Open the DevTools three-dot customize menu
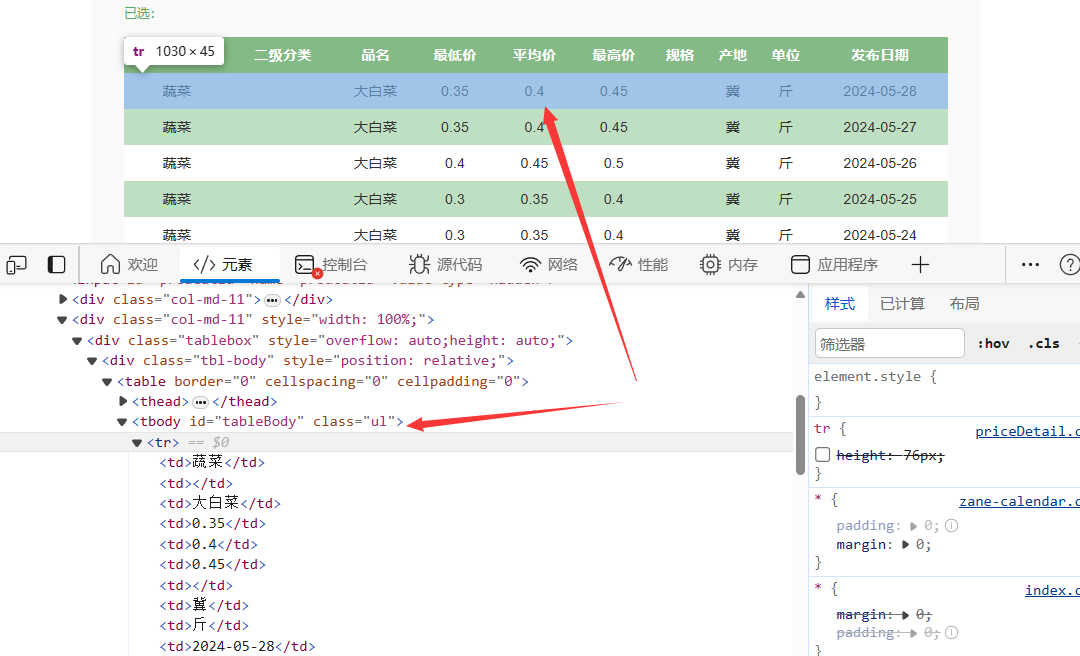Screen dimensions: 1080x656 [1030, 265]
